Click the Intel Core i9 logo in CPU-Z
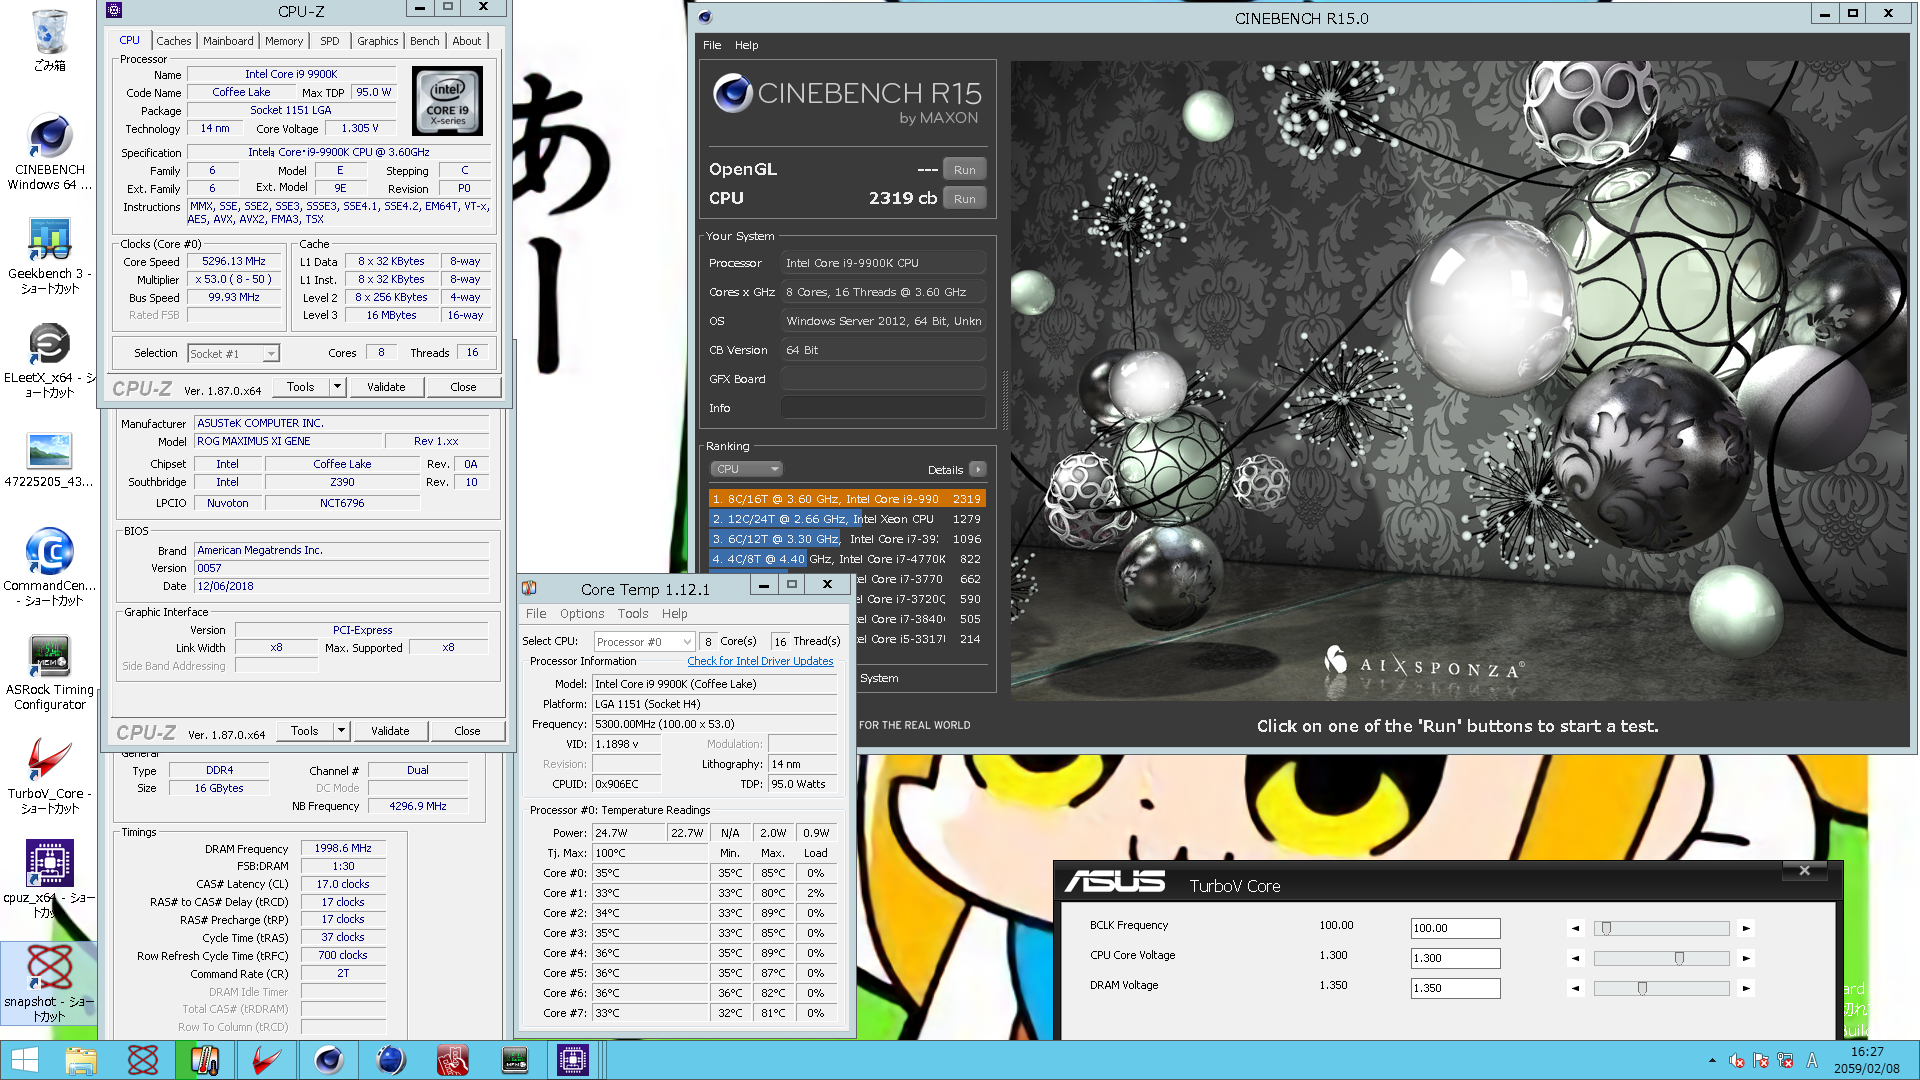Image resolution: width=1920 pixels, height=1080 pixels. 447,101
